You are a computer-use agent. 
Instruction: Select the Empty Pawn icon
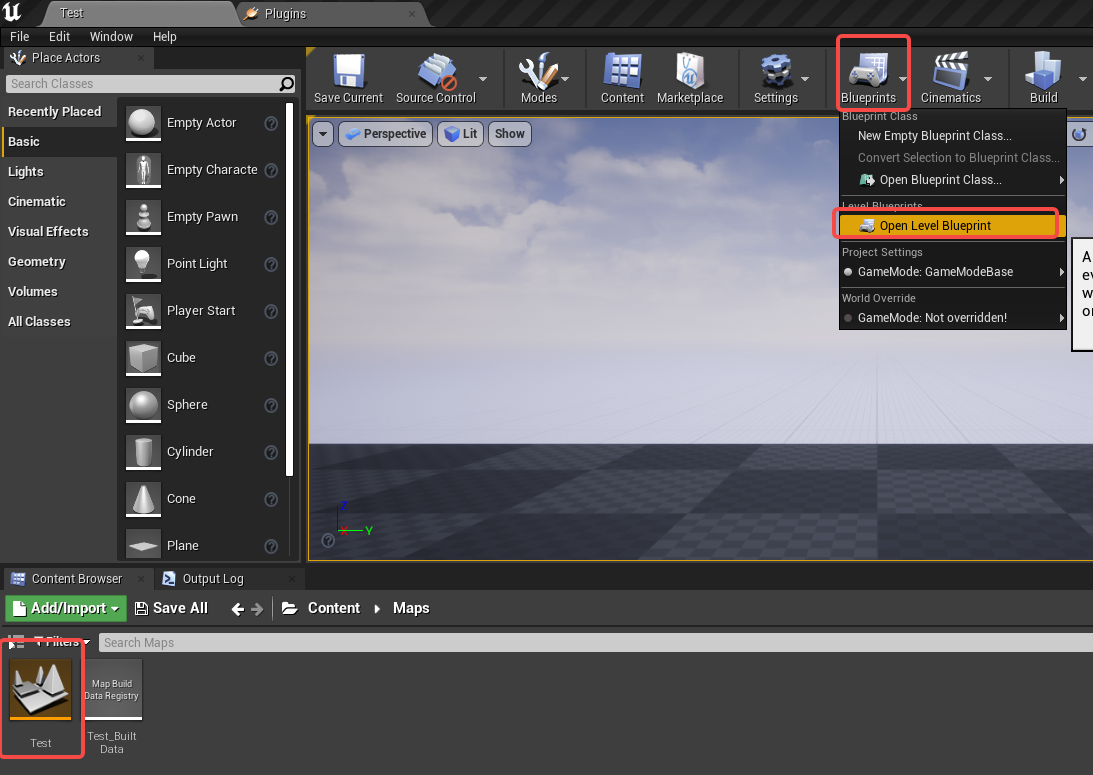tap(143, 217)
